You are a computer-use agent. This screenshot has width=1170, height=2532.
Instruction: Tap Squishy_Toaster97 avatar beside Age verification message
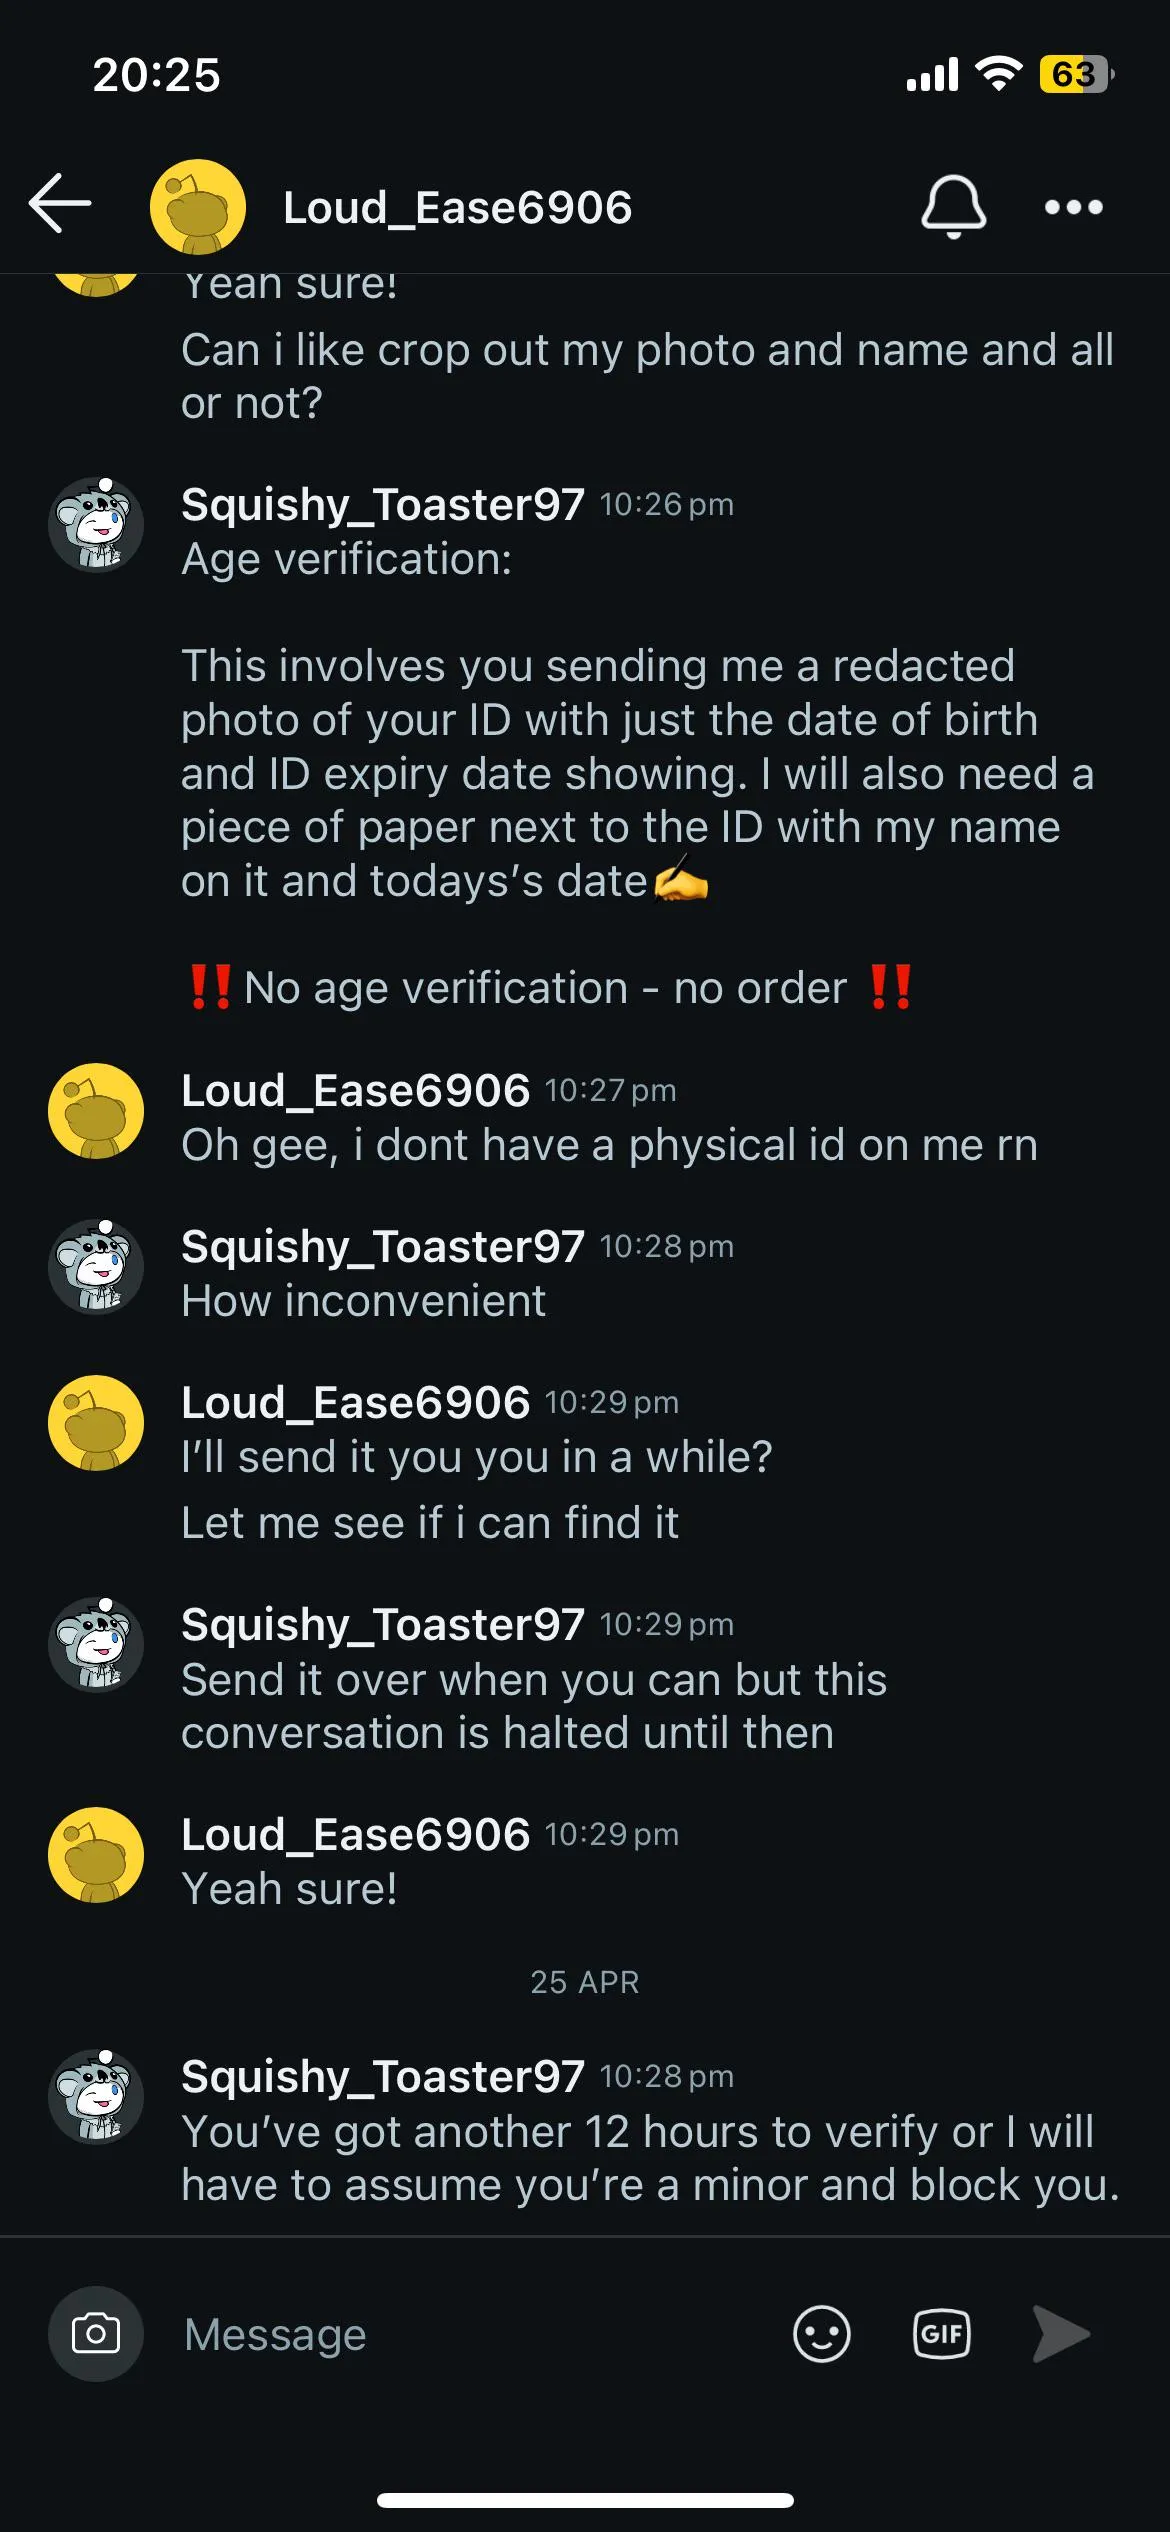pos(96,524)
